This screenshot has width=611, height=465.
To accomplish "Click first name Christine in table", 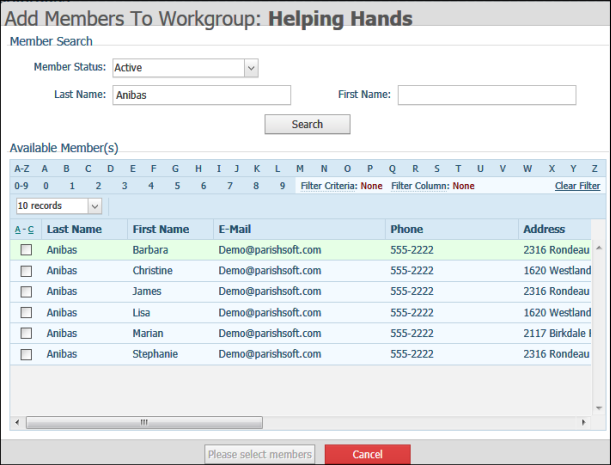I will click(x=152, y=271).
